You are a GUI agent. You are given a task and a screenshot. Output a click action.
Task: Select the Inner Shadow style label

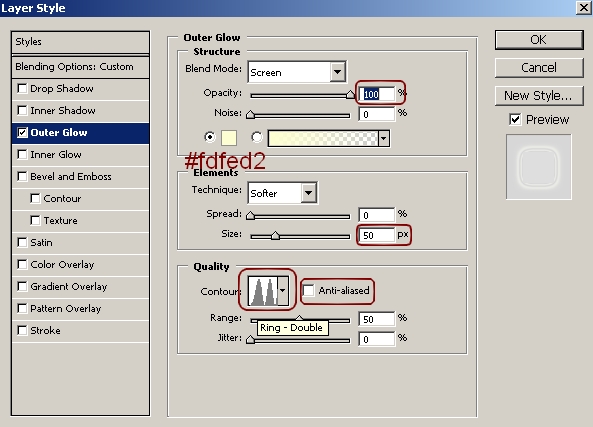[x=63, y=110]
